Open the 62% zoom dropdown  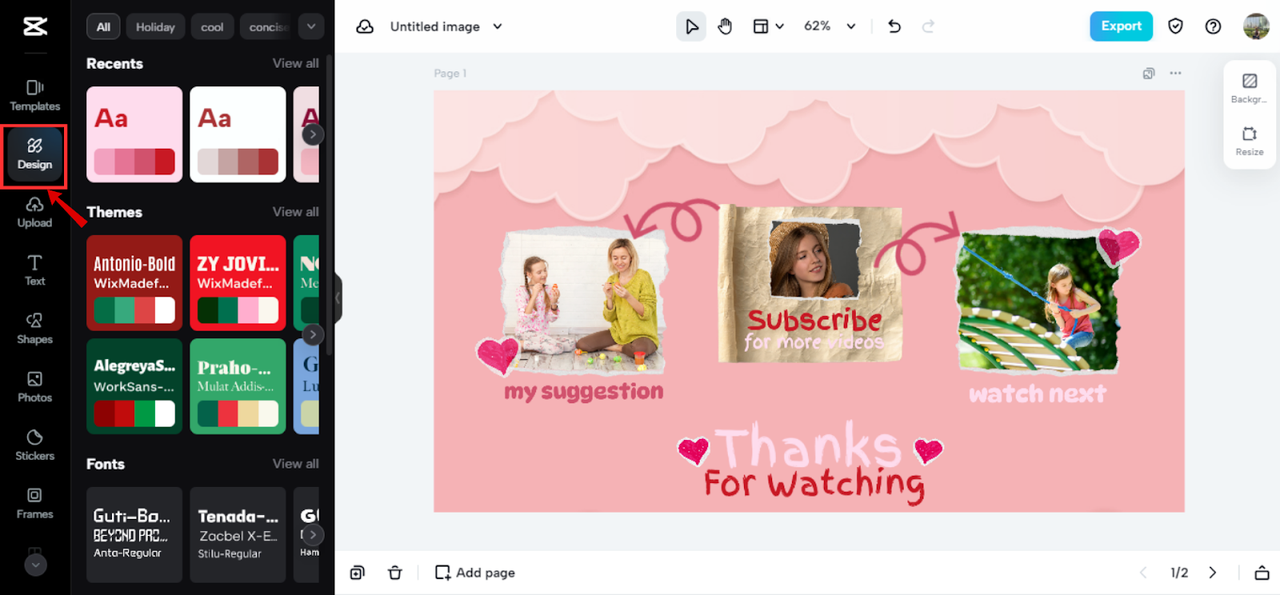pyautogui.click(x=830, y=27)
